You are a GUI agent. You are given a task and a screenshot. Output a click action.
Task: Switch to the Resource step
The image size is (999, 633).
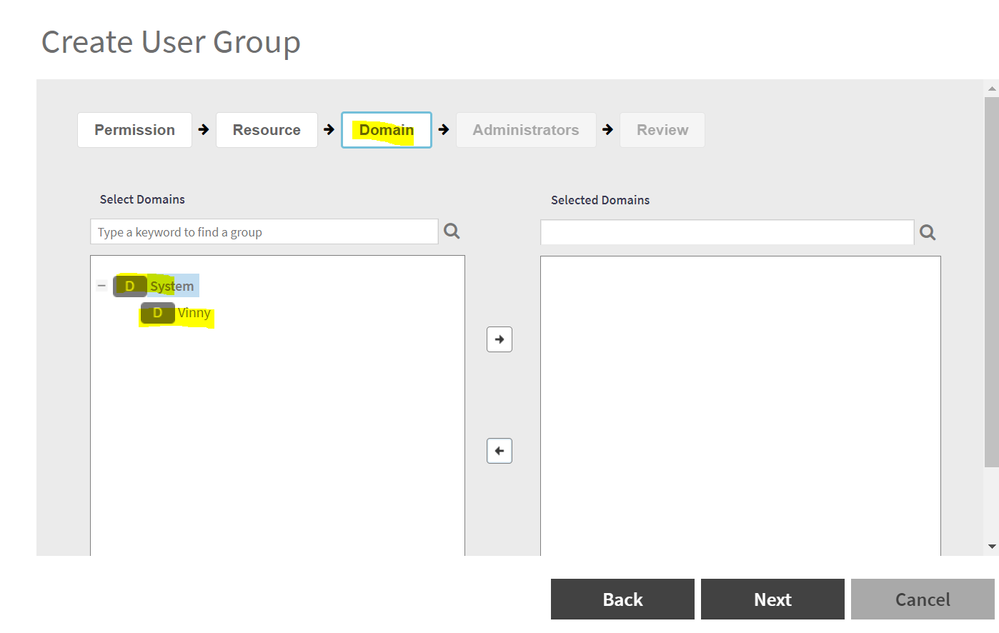(x=266, y=130)
